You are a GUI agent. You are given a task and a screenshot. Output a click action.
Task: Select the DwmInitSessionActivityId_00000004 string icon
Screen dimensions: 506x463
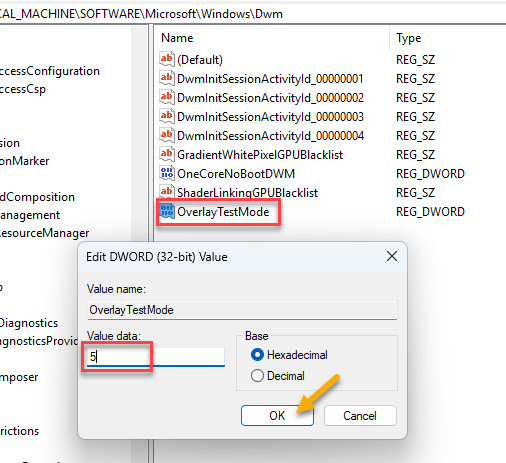pos(167,135)
